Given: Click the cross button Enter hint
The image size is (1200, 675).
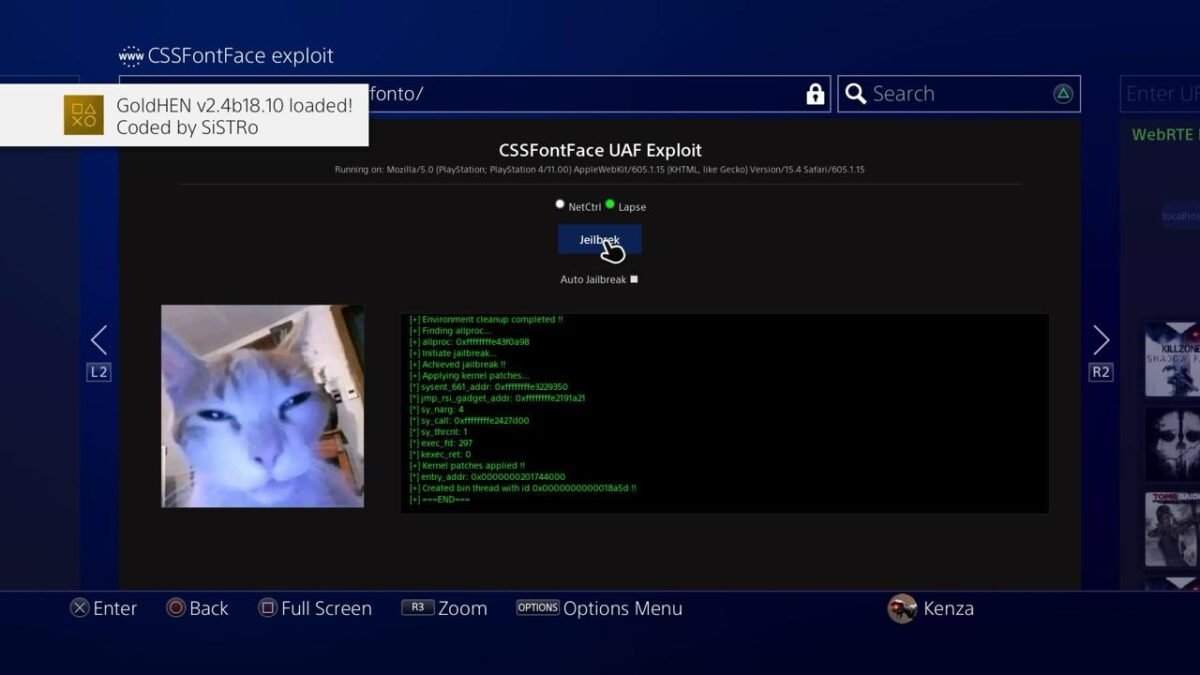Looking at the screenshot, I should pos(103,608).
